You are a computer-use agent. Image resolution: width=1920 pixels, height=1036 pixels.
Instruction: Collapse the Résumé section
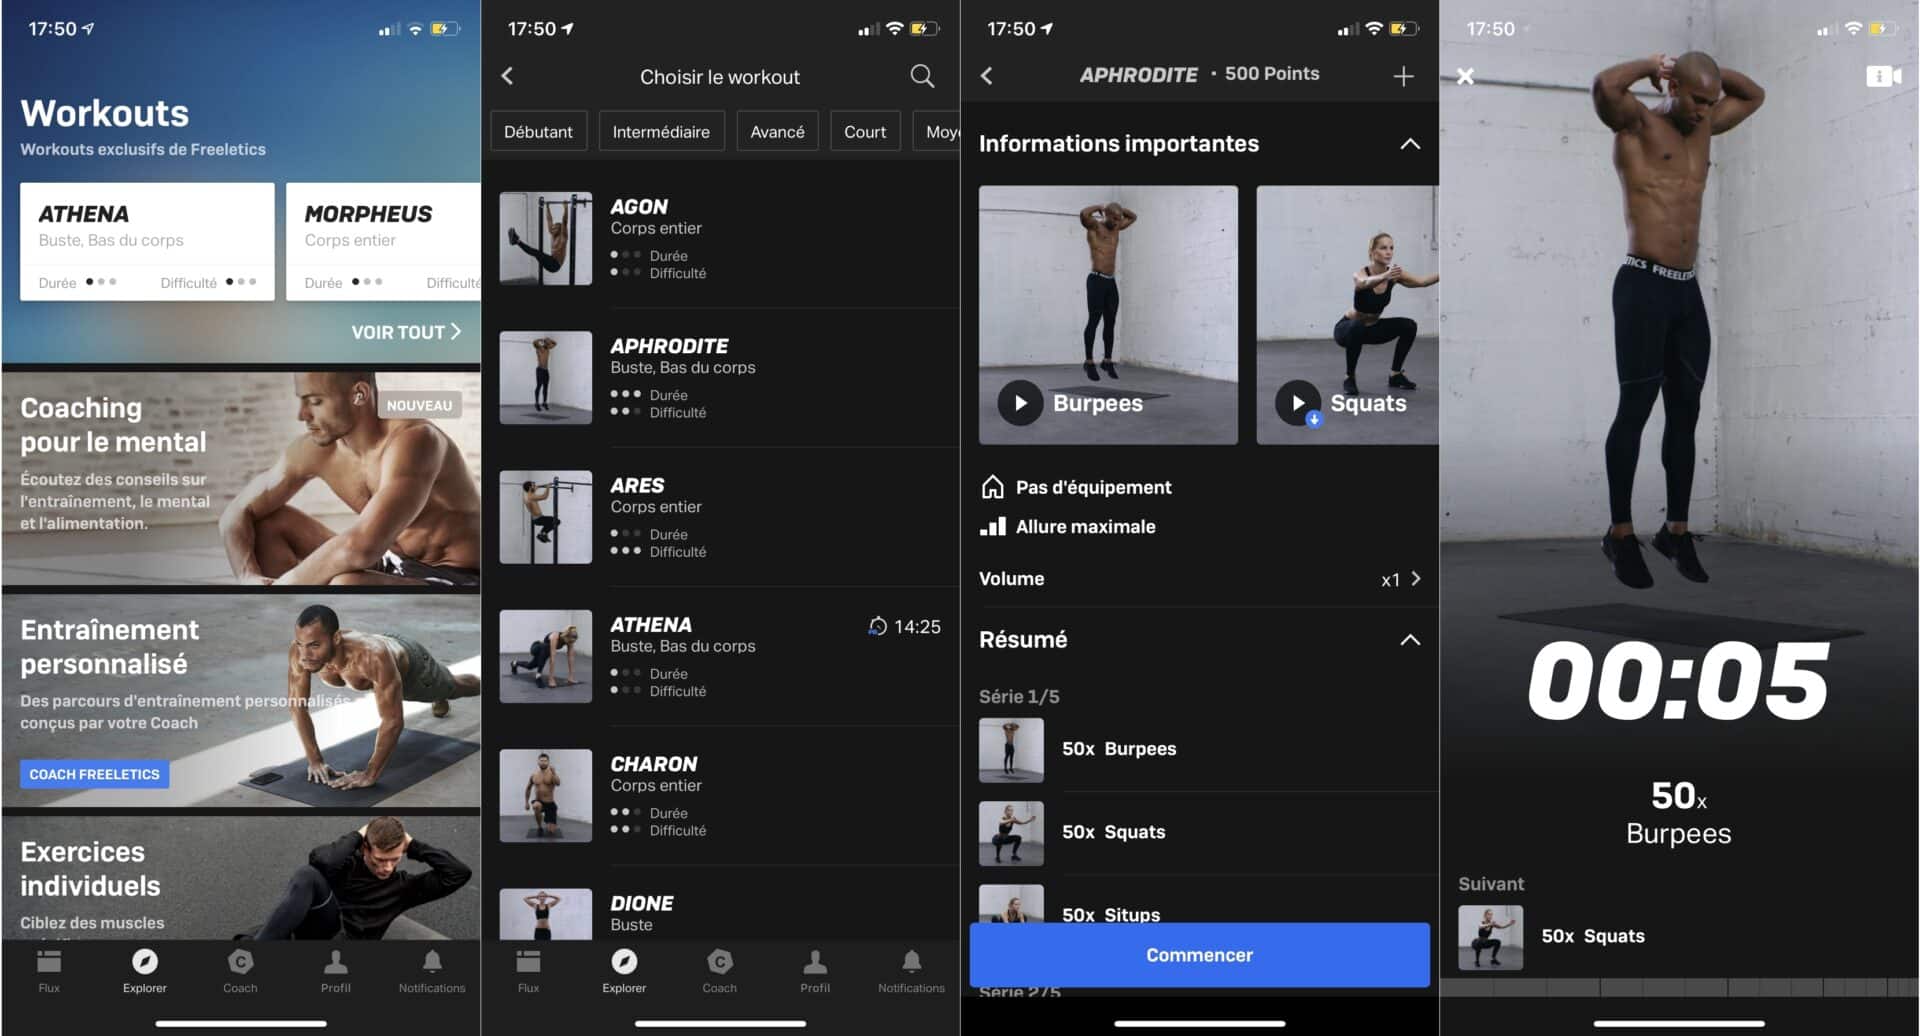(x=1411, y=639)
